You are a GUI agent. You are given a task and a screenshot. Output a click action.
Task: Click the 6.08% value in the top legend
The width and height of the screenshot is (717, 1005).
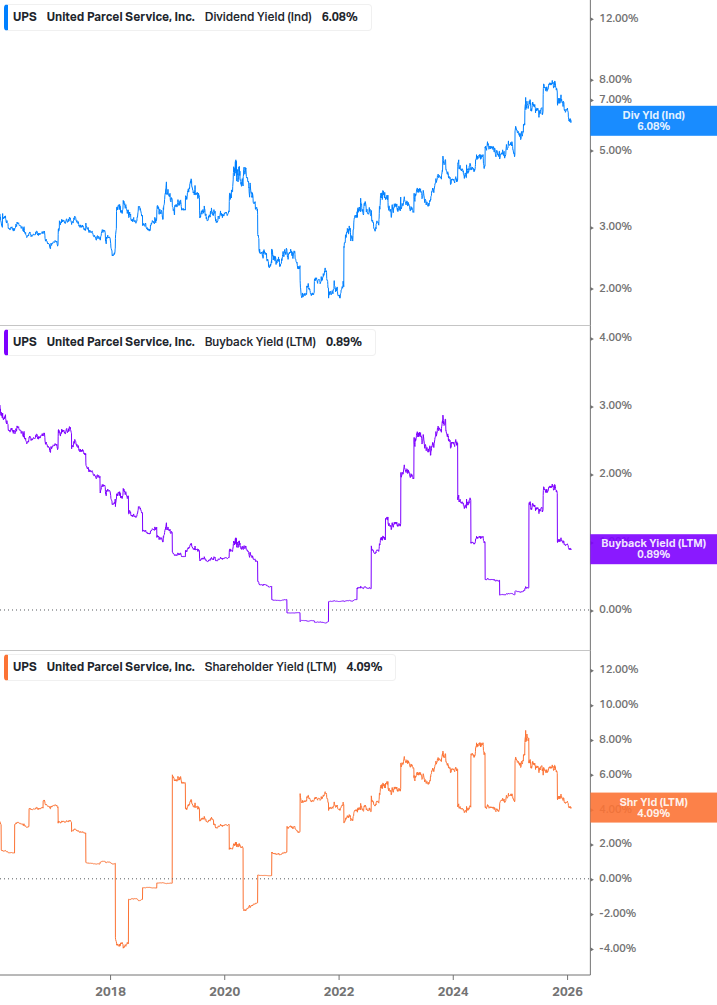click(x=340, y=17)
